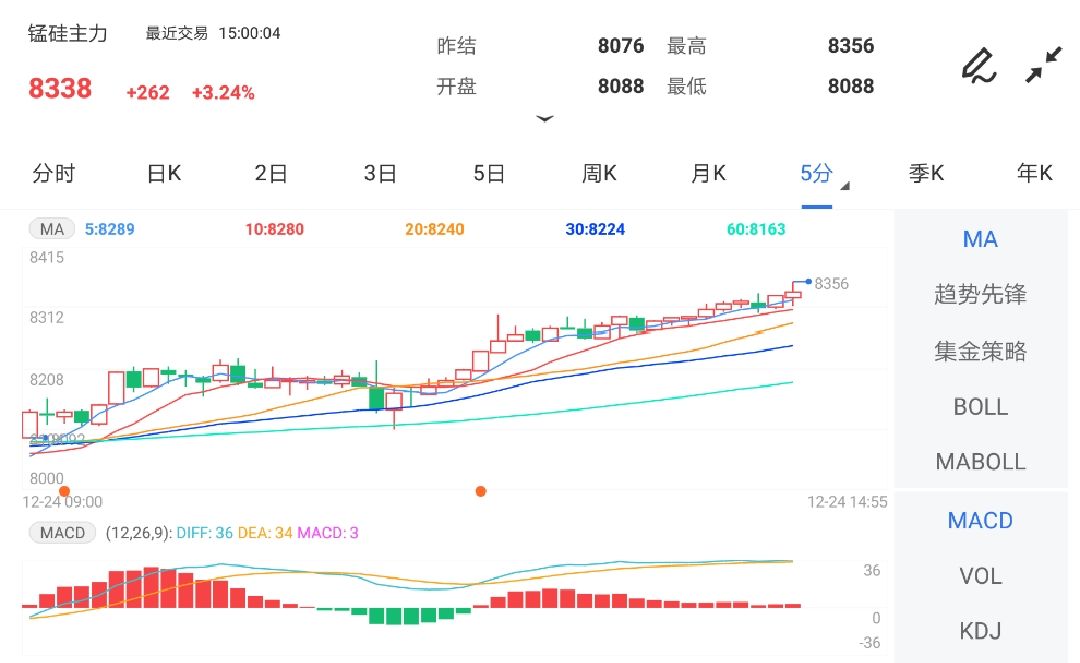
Task: Click the 开盘 value 8088
Action: tap(621, 86)
